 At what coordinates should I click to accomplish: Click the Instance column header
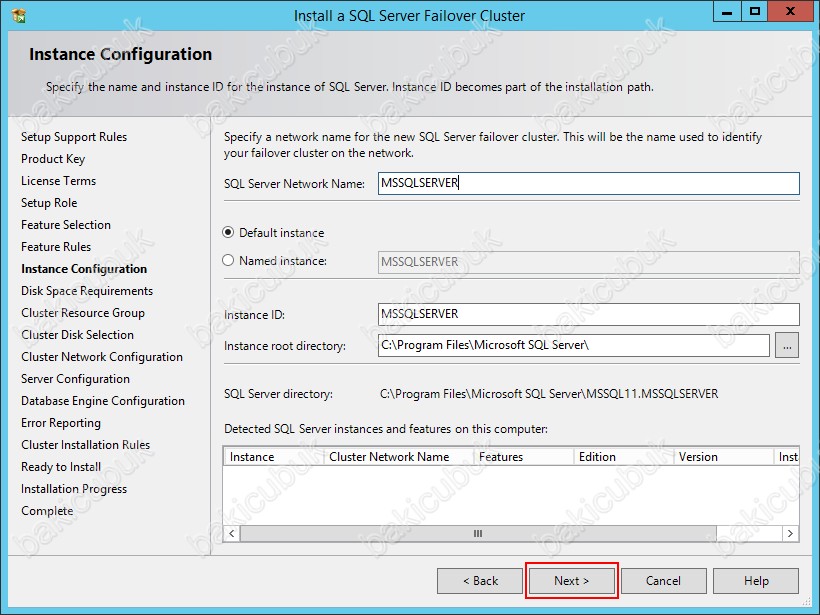tap(274, 457)
